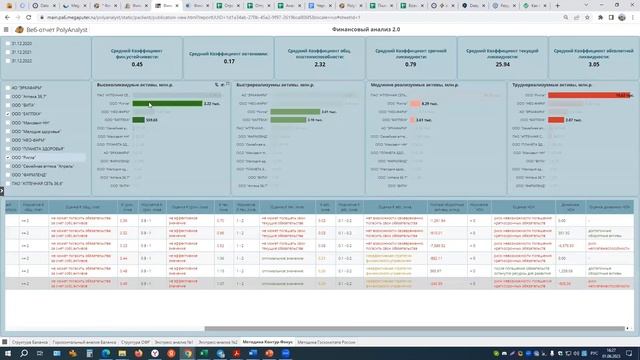Tick the ООО "ФАРМЛЕНД" checkbox
Image resolution: width=640 pixels, height=360 pixels.
[x=8, y=175]
